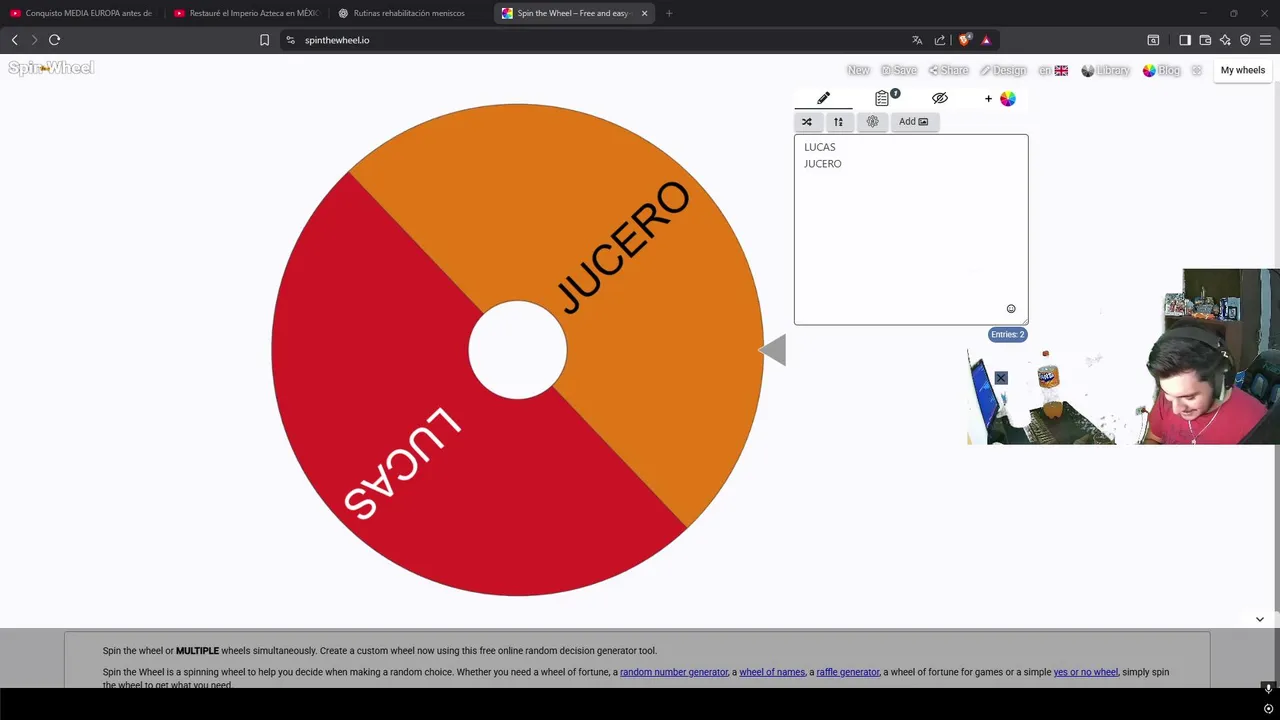Open the tab search icon
Image resolution: width=1280 pixels, height=720 pixels.
1153,40
